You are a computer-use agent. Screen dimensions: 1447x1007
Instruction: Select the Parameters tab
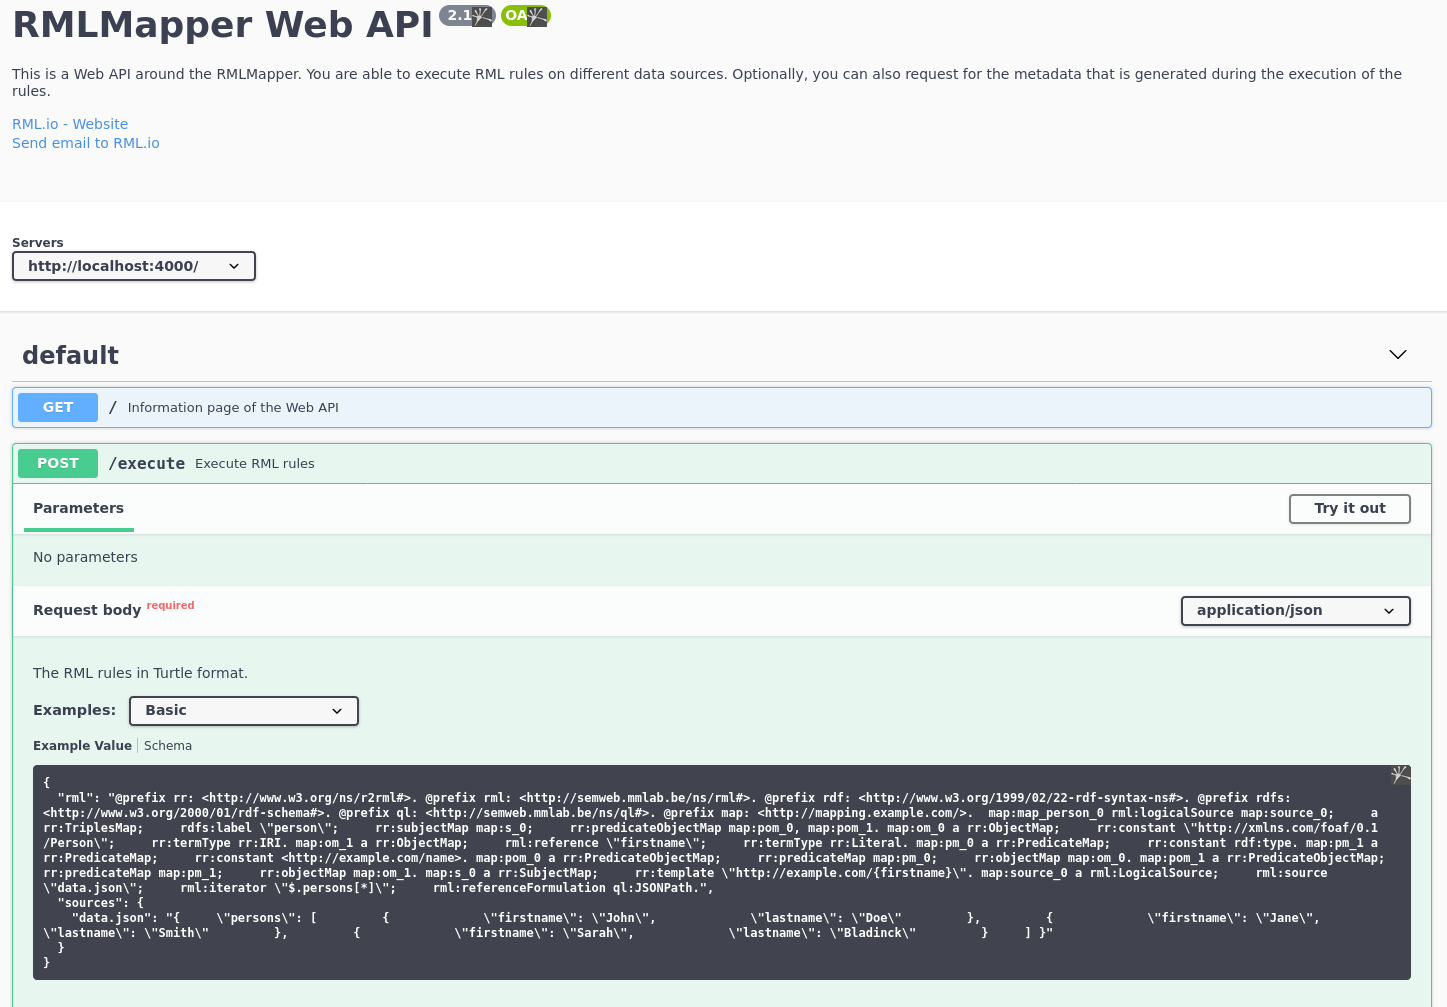click(79, 508)
